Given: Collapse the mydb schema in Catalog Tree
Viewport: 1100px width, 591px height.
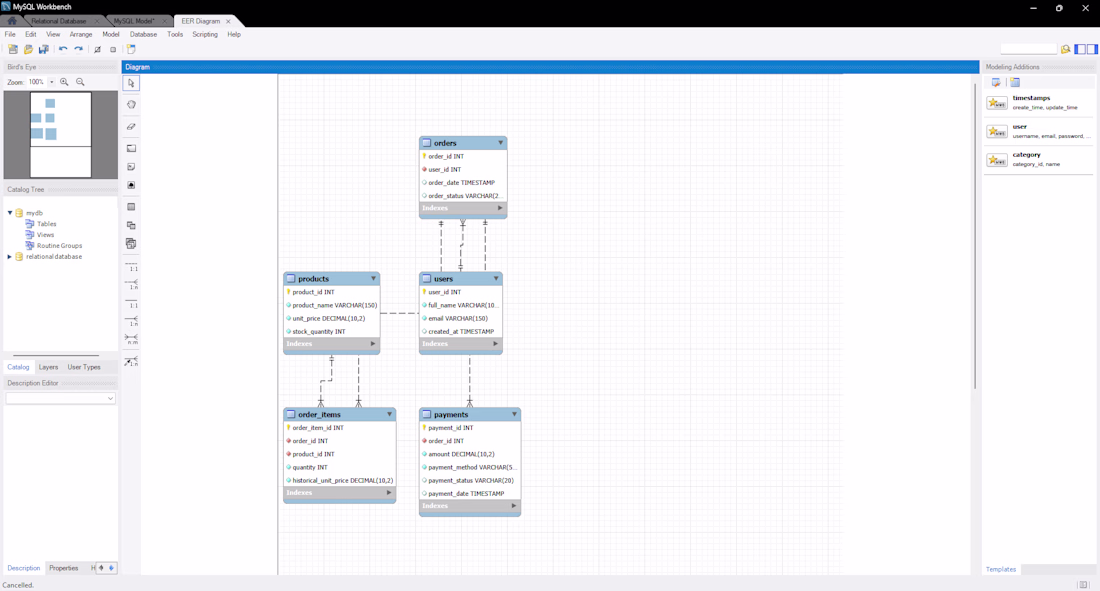Looking at the screenshot, I should pyautogui.click(x=10, y=213).
